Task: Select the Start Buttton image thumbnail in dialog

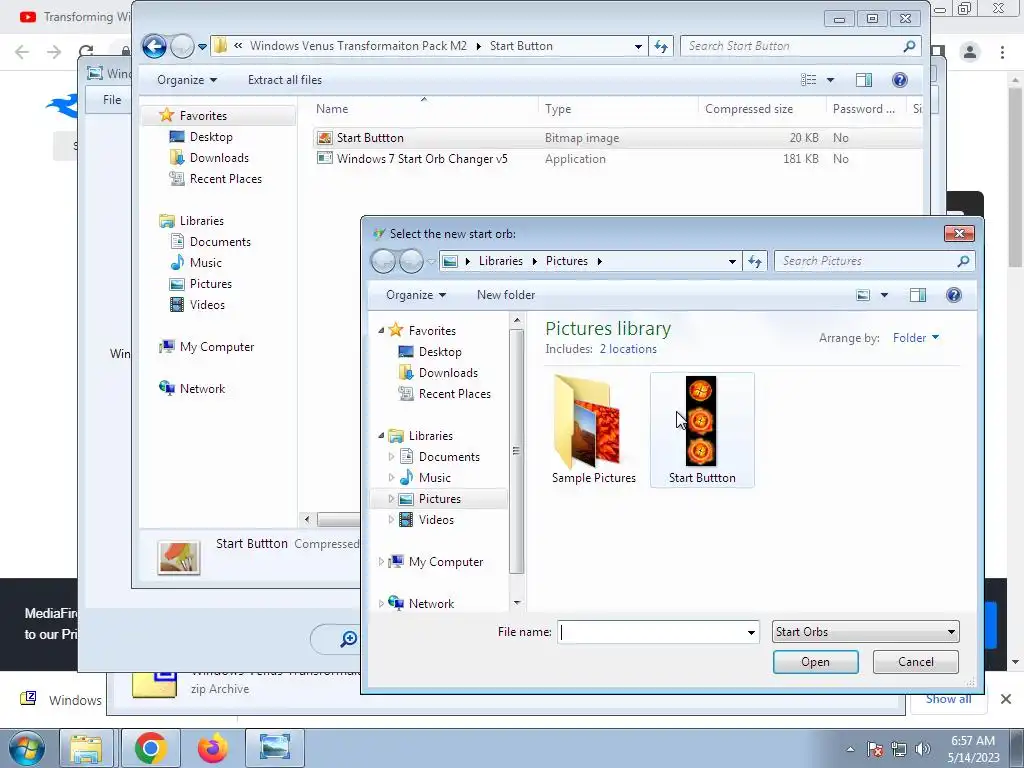Action: coord(701,430)
